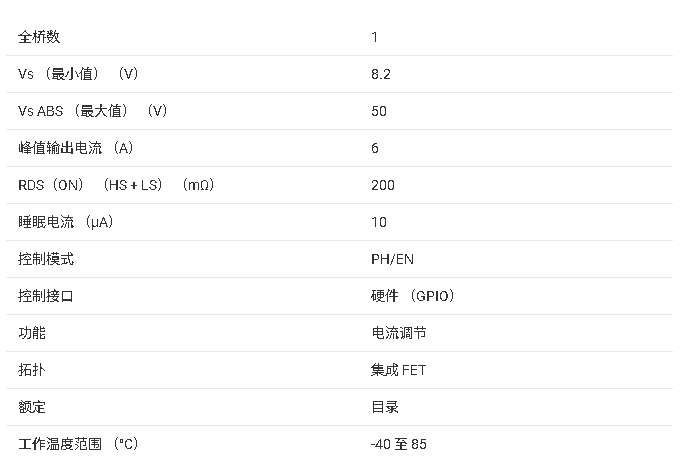
Task: Select the 电流调节 function value
Action: coord(398,333)
